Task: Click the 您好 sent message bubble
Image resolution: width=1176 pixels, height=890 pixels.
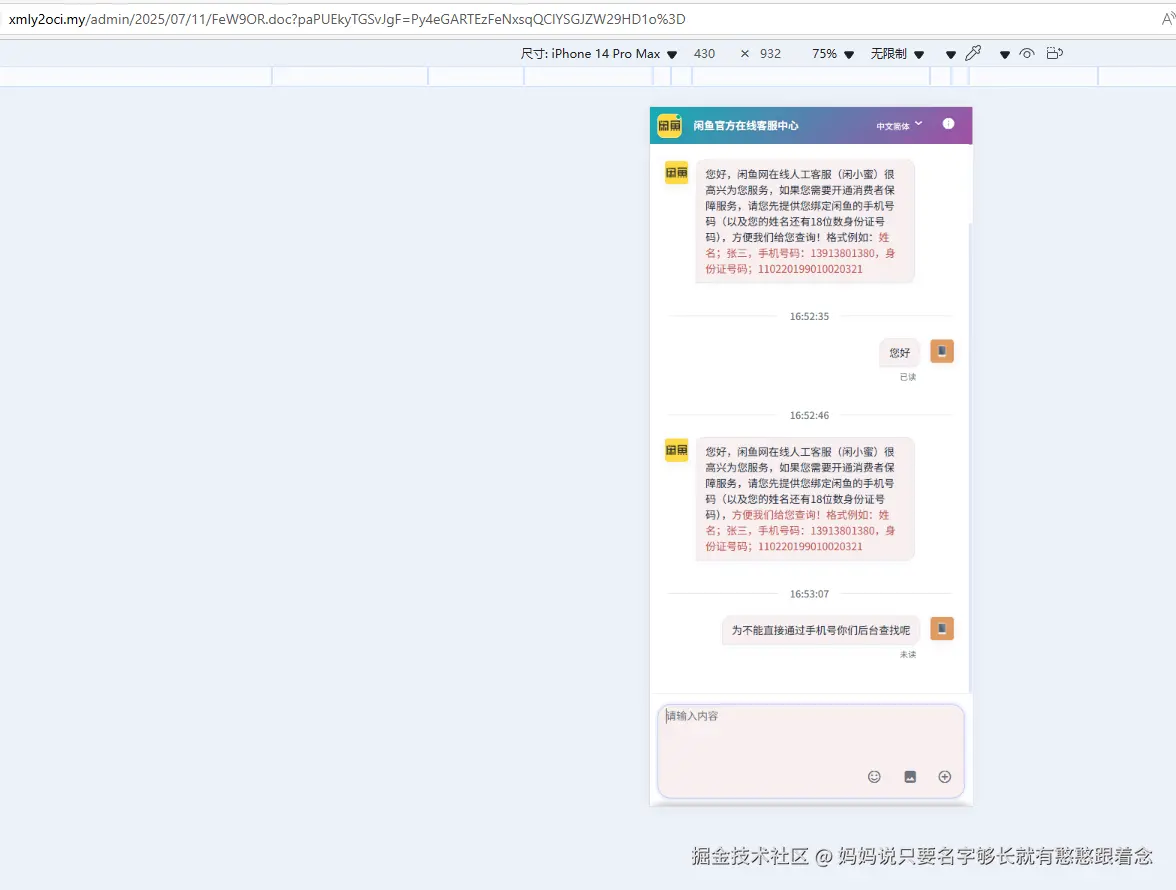Action: tap(898, 352)
